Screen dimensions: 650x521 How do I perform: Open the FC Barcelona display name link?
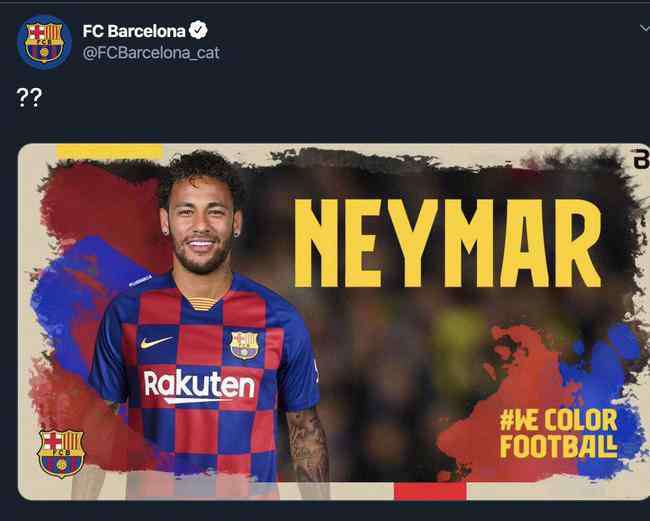point(134,31)
